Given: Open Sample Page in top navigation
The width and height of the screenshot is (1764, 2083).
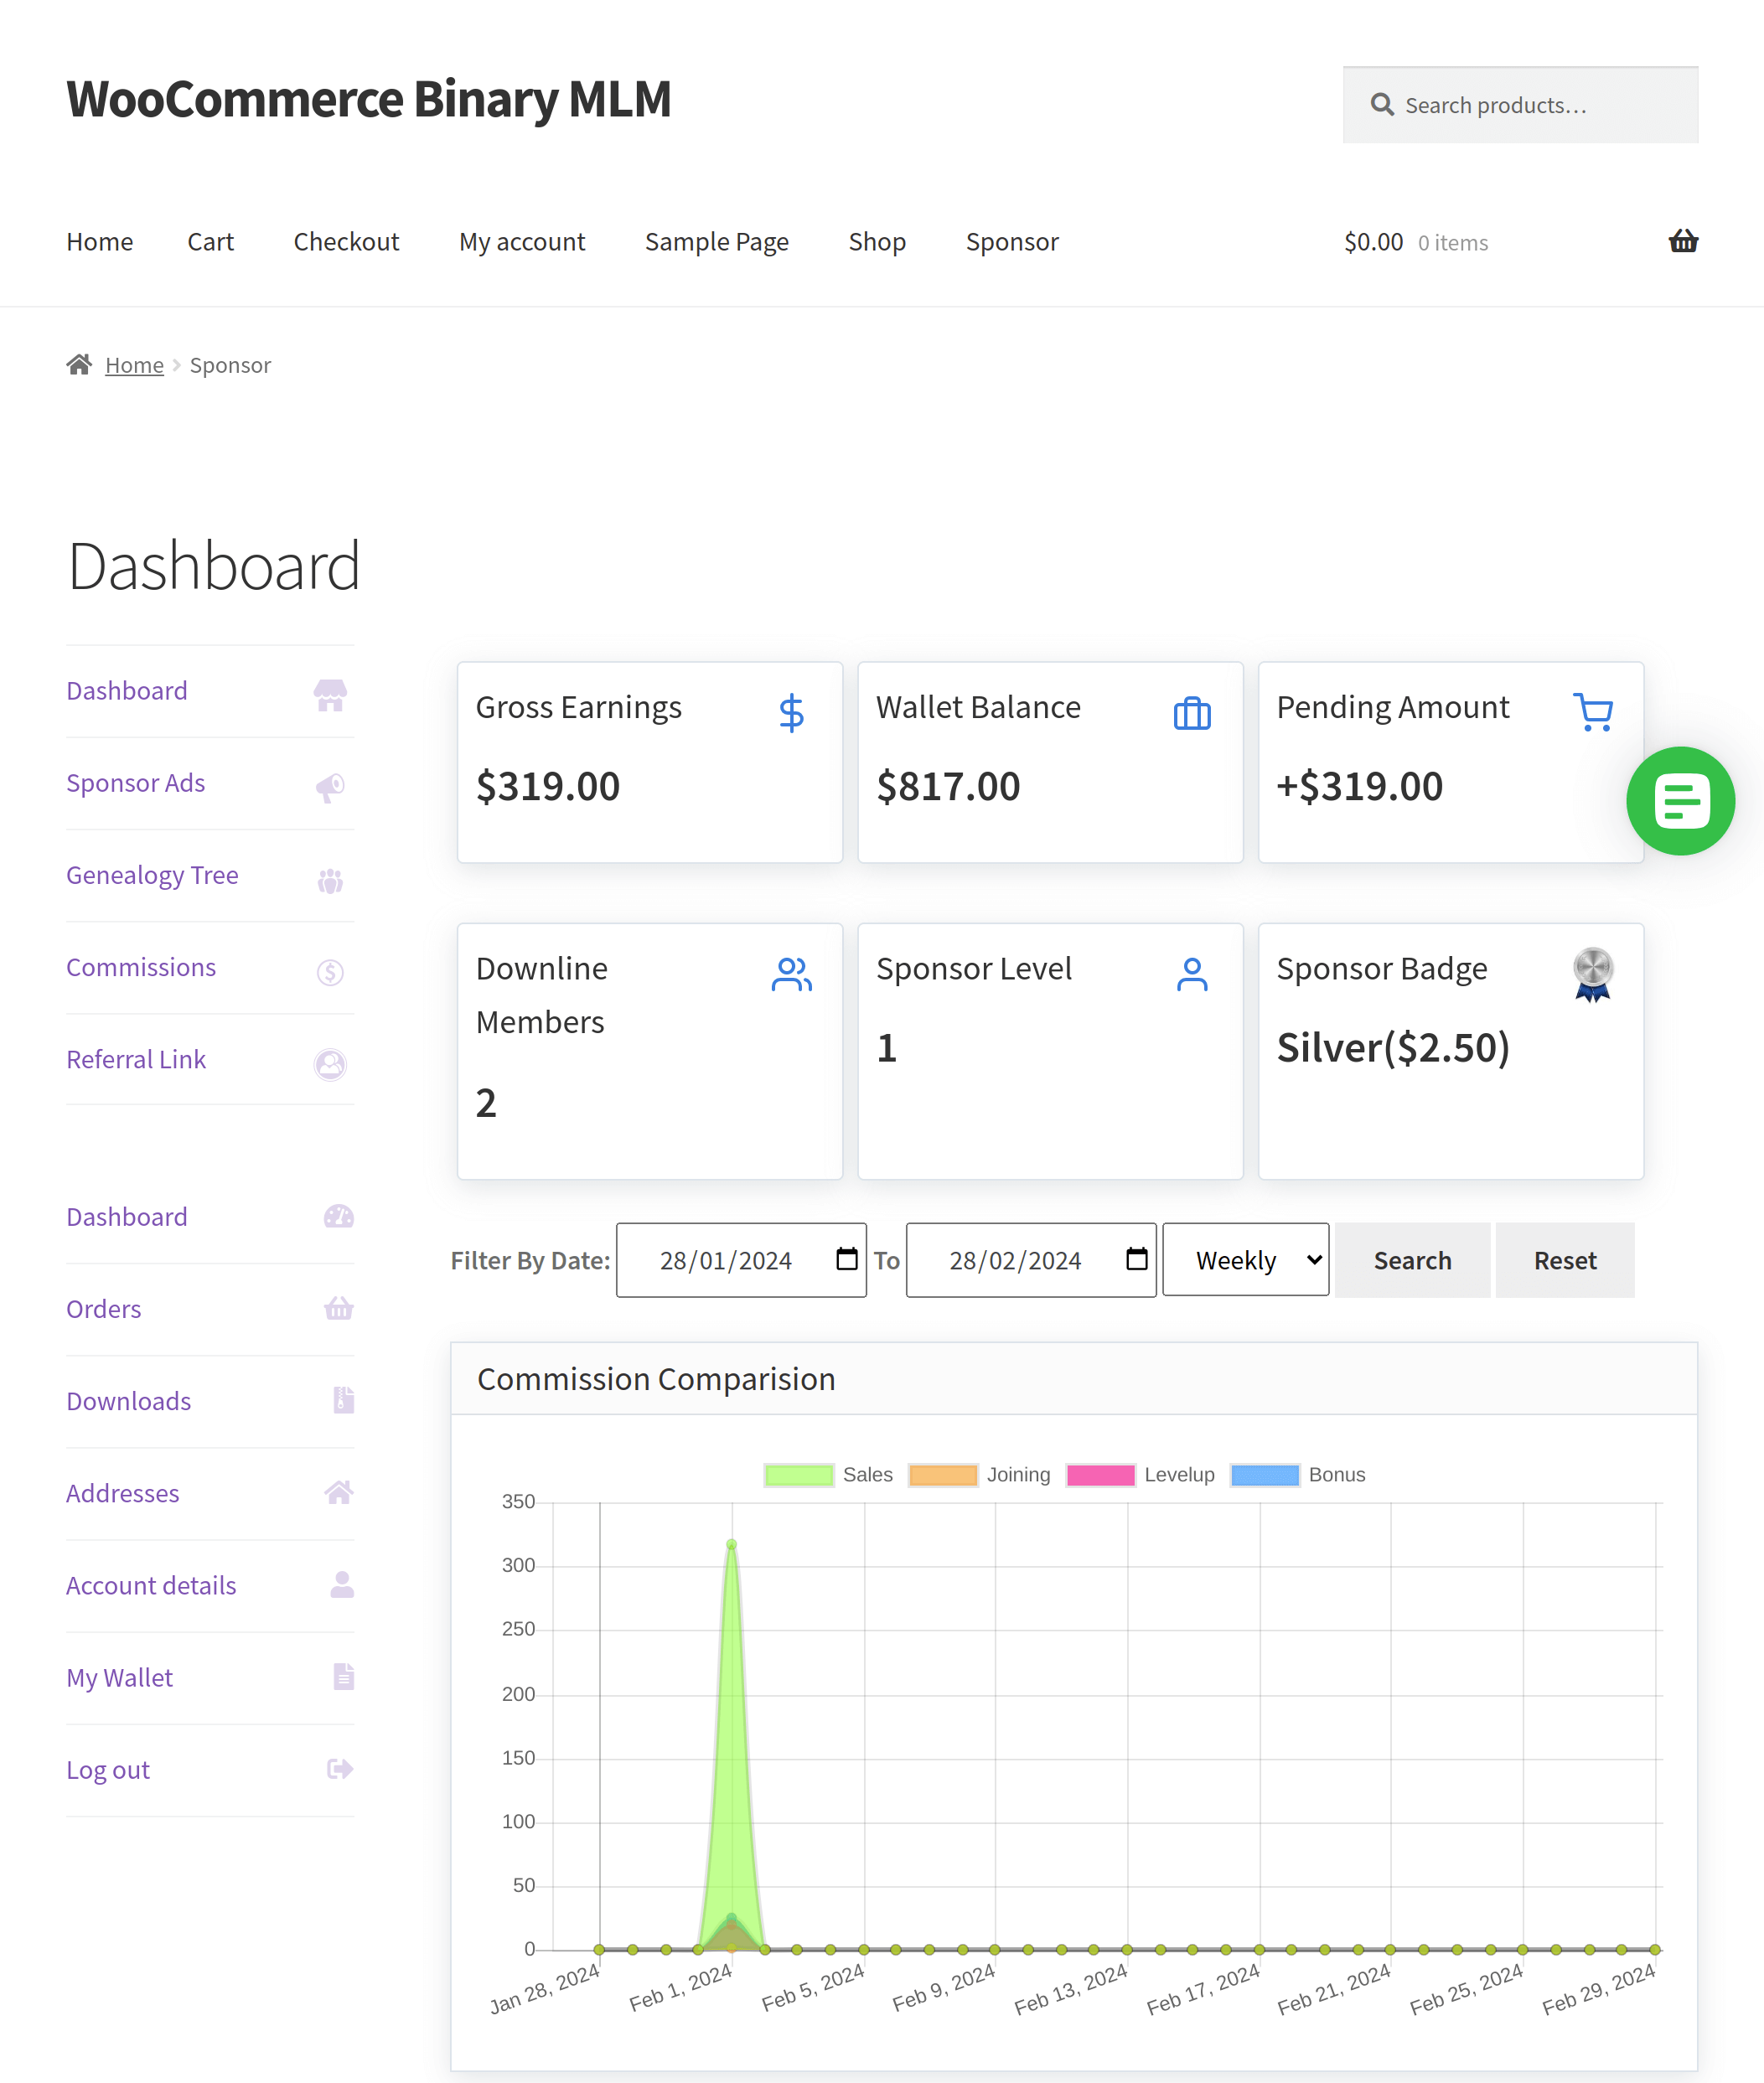Looking at the screenshot, I should pos(717,242).
